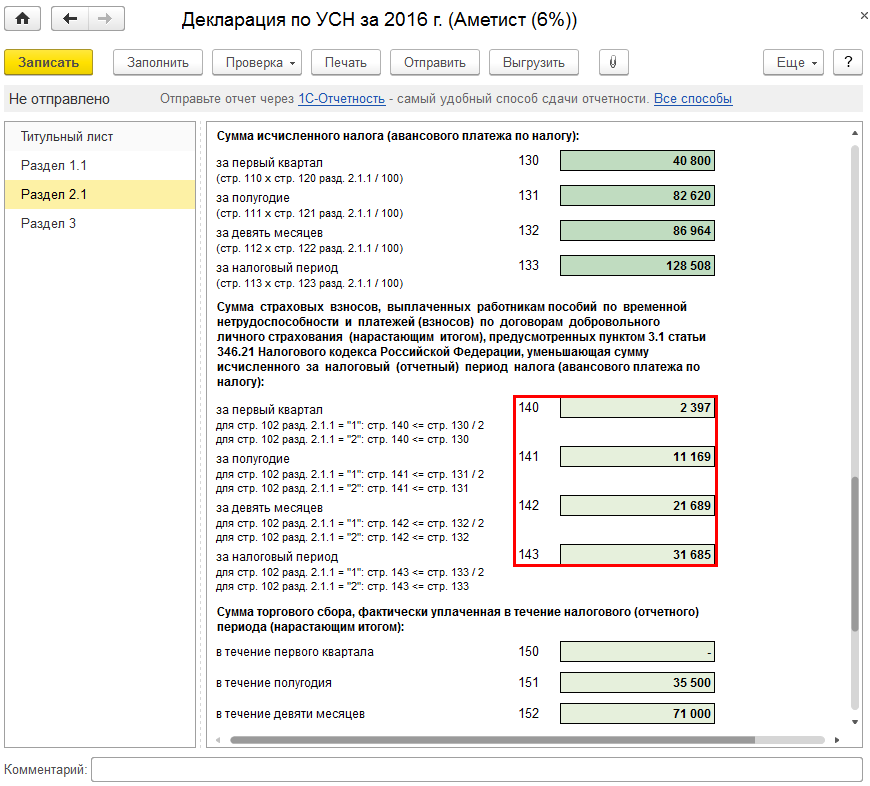The width and height of the screenshot is (870, 786).
Task: Select line 152 field with 71 000
Action: [637, 714]
